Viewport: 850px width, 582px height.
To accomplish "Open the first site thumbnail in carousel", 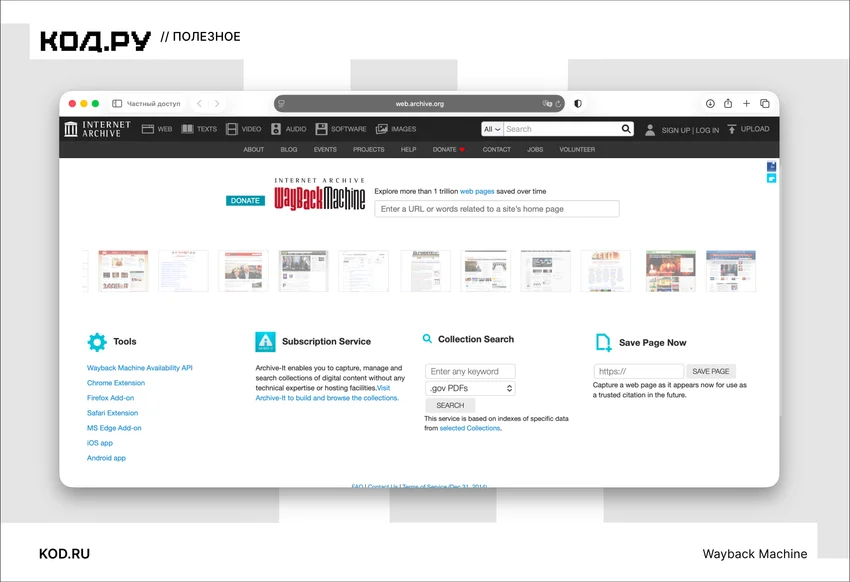I will tap(123, 271).
